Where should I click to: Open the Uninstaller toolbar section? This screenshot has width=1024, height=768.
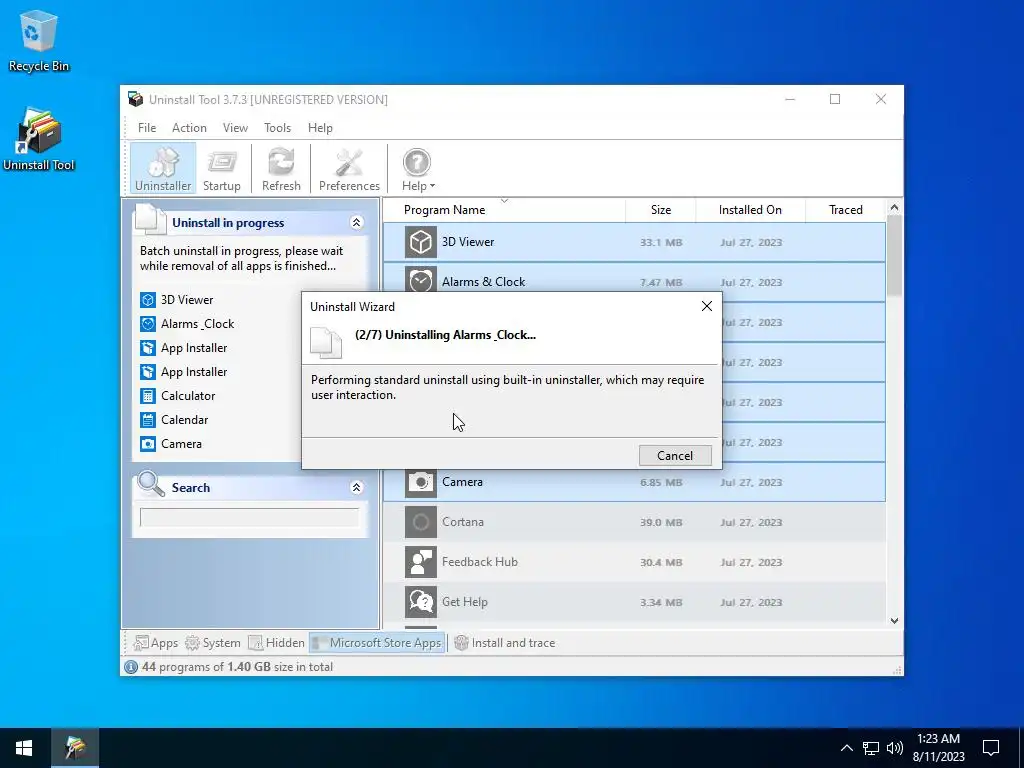pyautogui.click(x=163, y=169)
